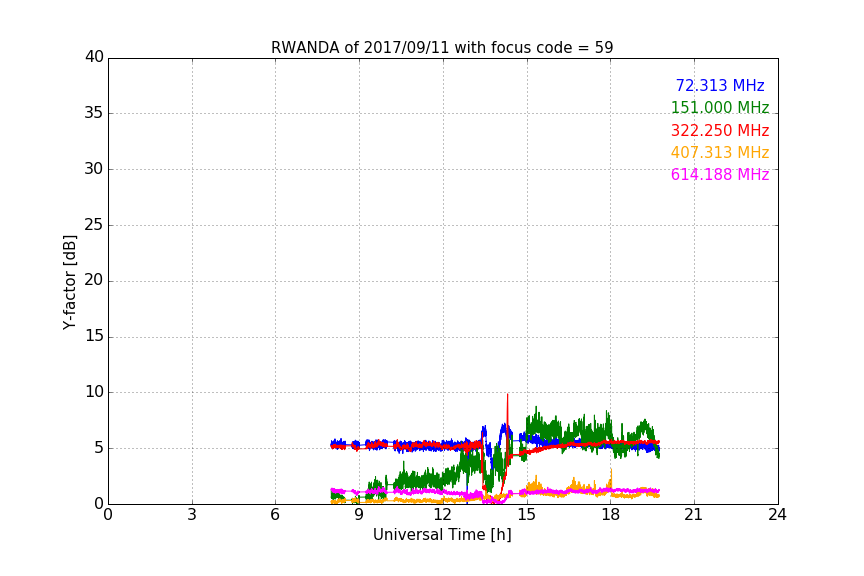Click the y-axis tick label 25
864x576 pixels.
pyautogui.click(x=94, y=225)
